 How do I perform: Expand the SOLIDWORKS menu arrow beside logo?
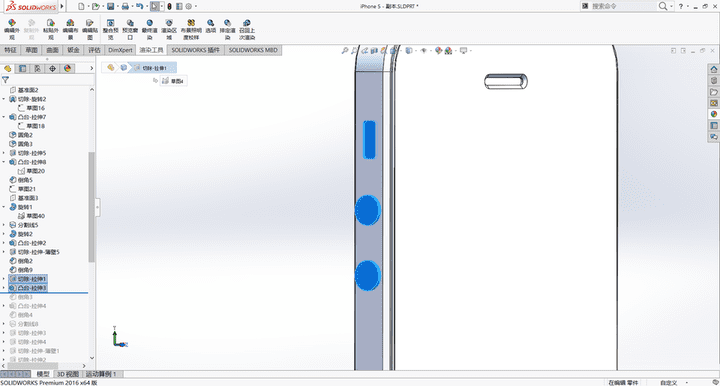(62, 6)
